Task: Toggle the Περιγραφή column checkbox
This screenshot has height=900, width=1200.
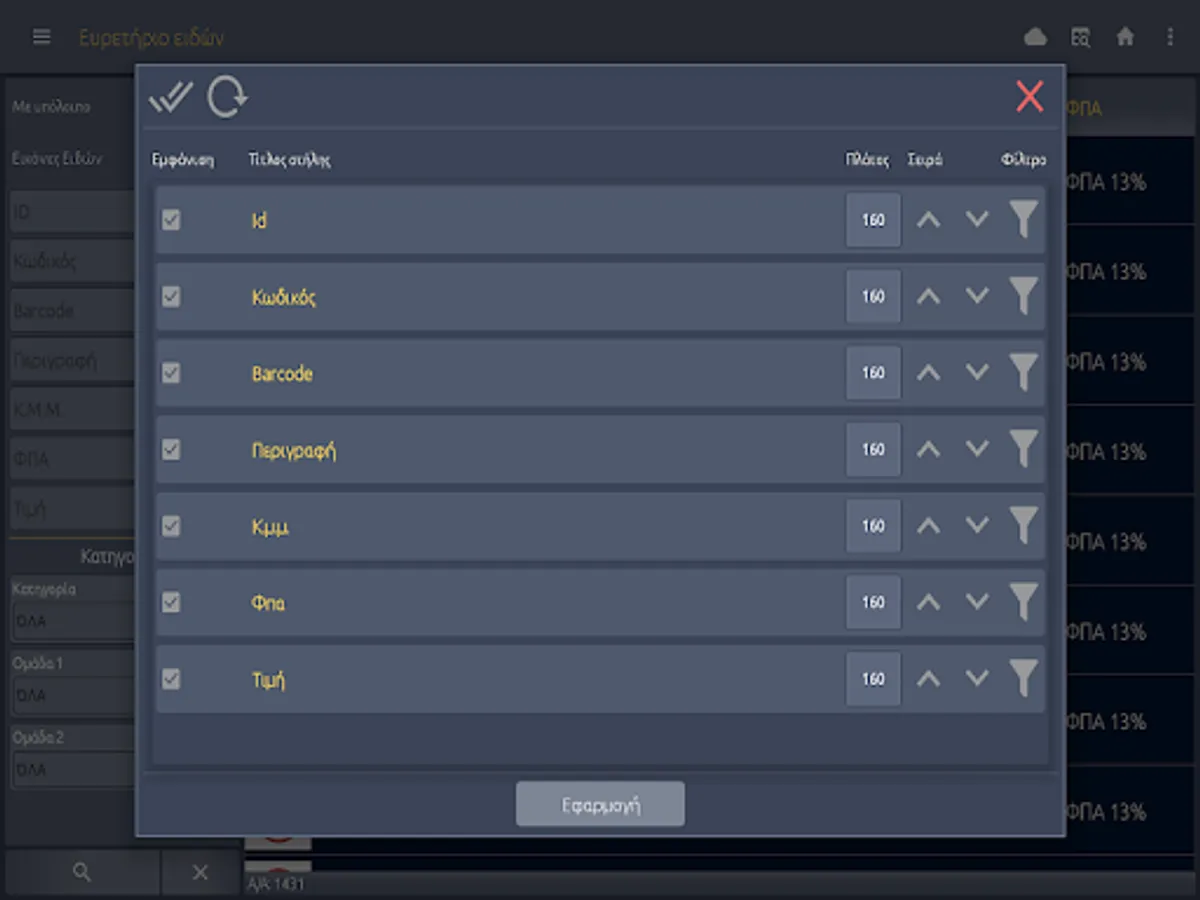Action: point(171,450)
